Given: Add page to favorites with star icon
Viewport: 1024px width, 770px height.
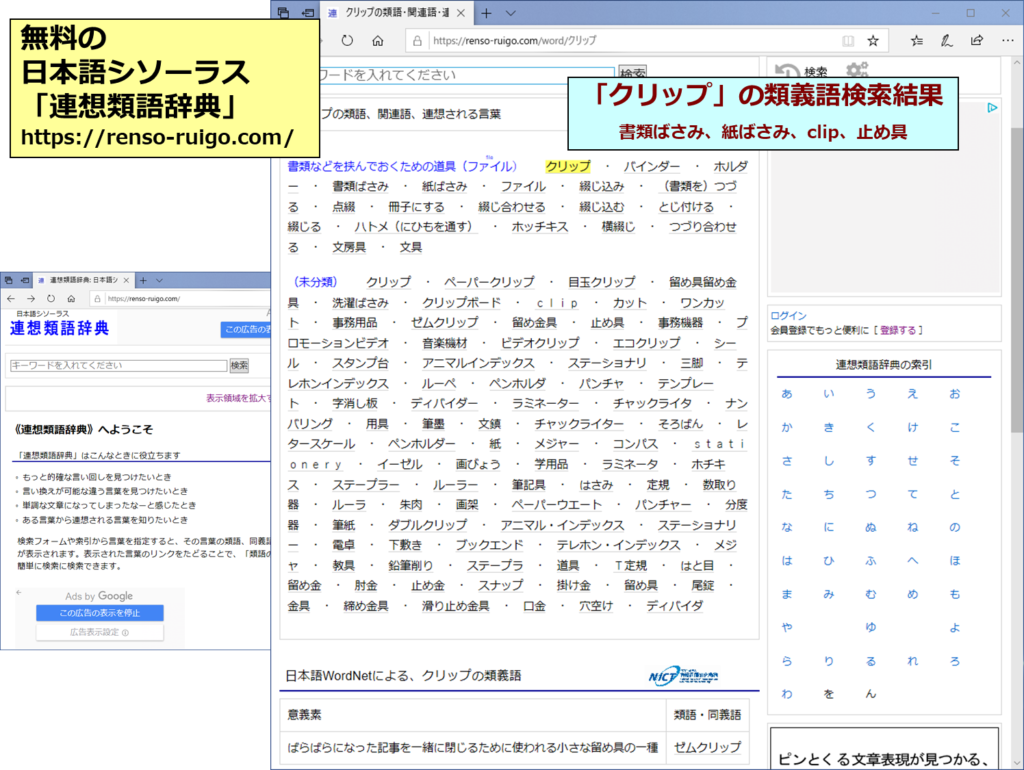Looking at the screenshot, I should 872,41.
